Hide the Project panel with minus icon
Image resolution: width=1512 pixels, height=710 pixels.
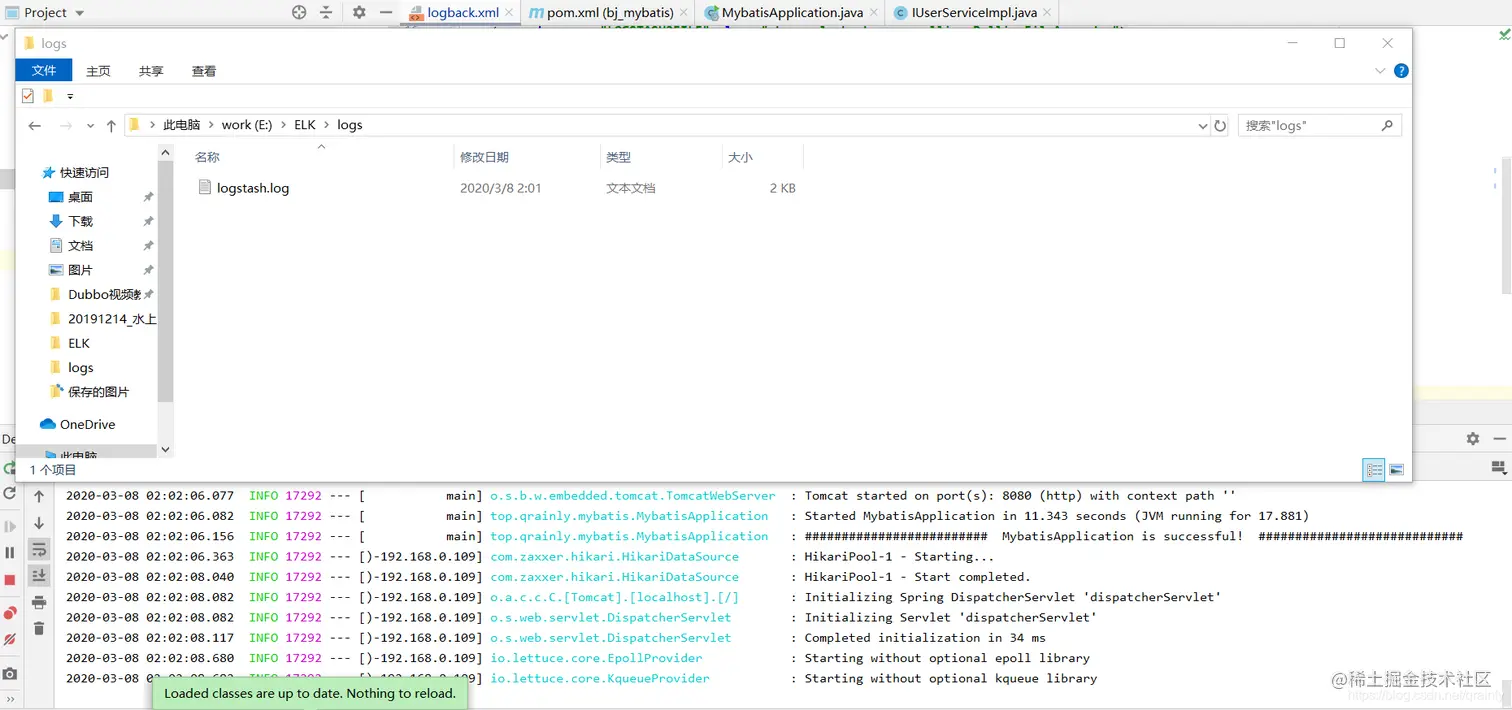point(386,13)
